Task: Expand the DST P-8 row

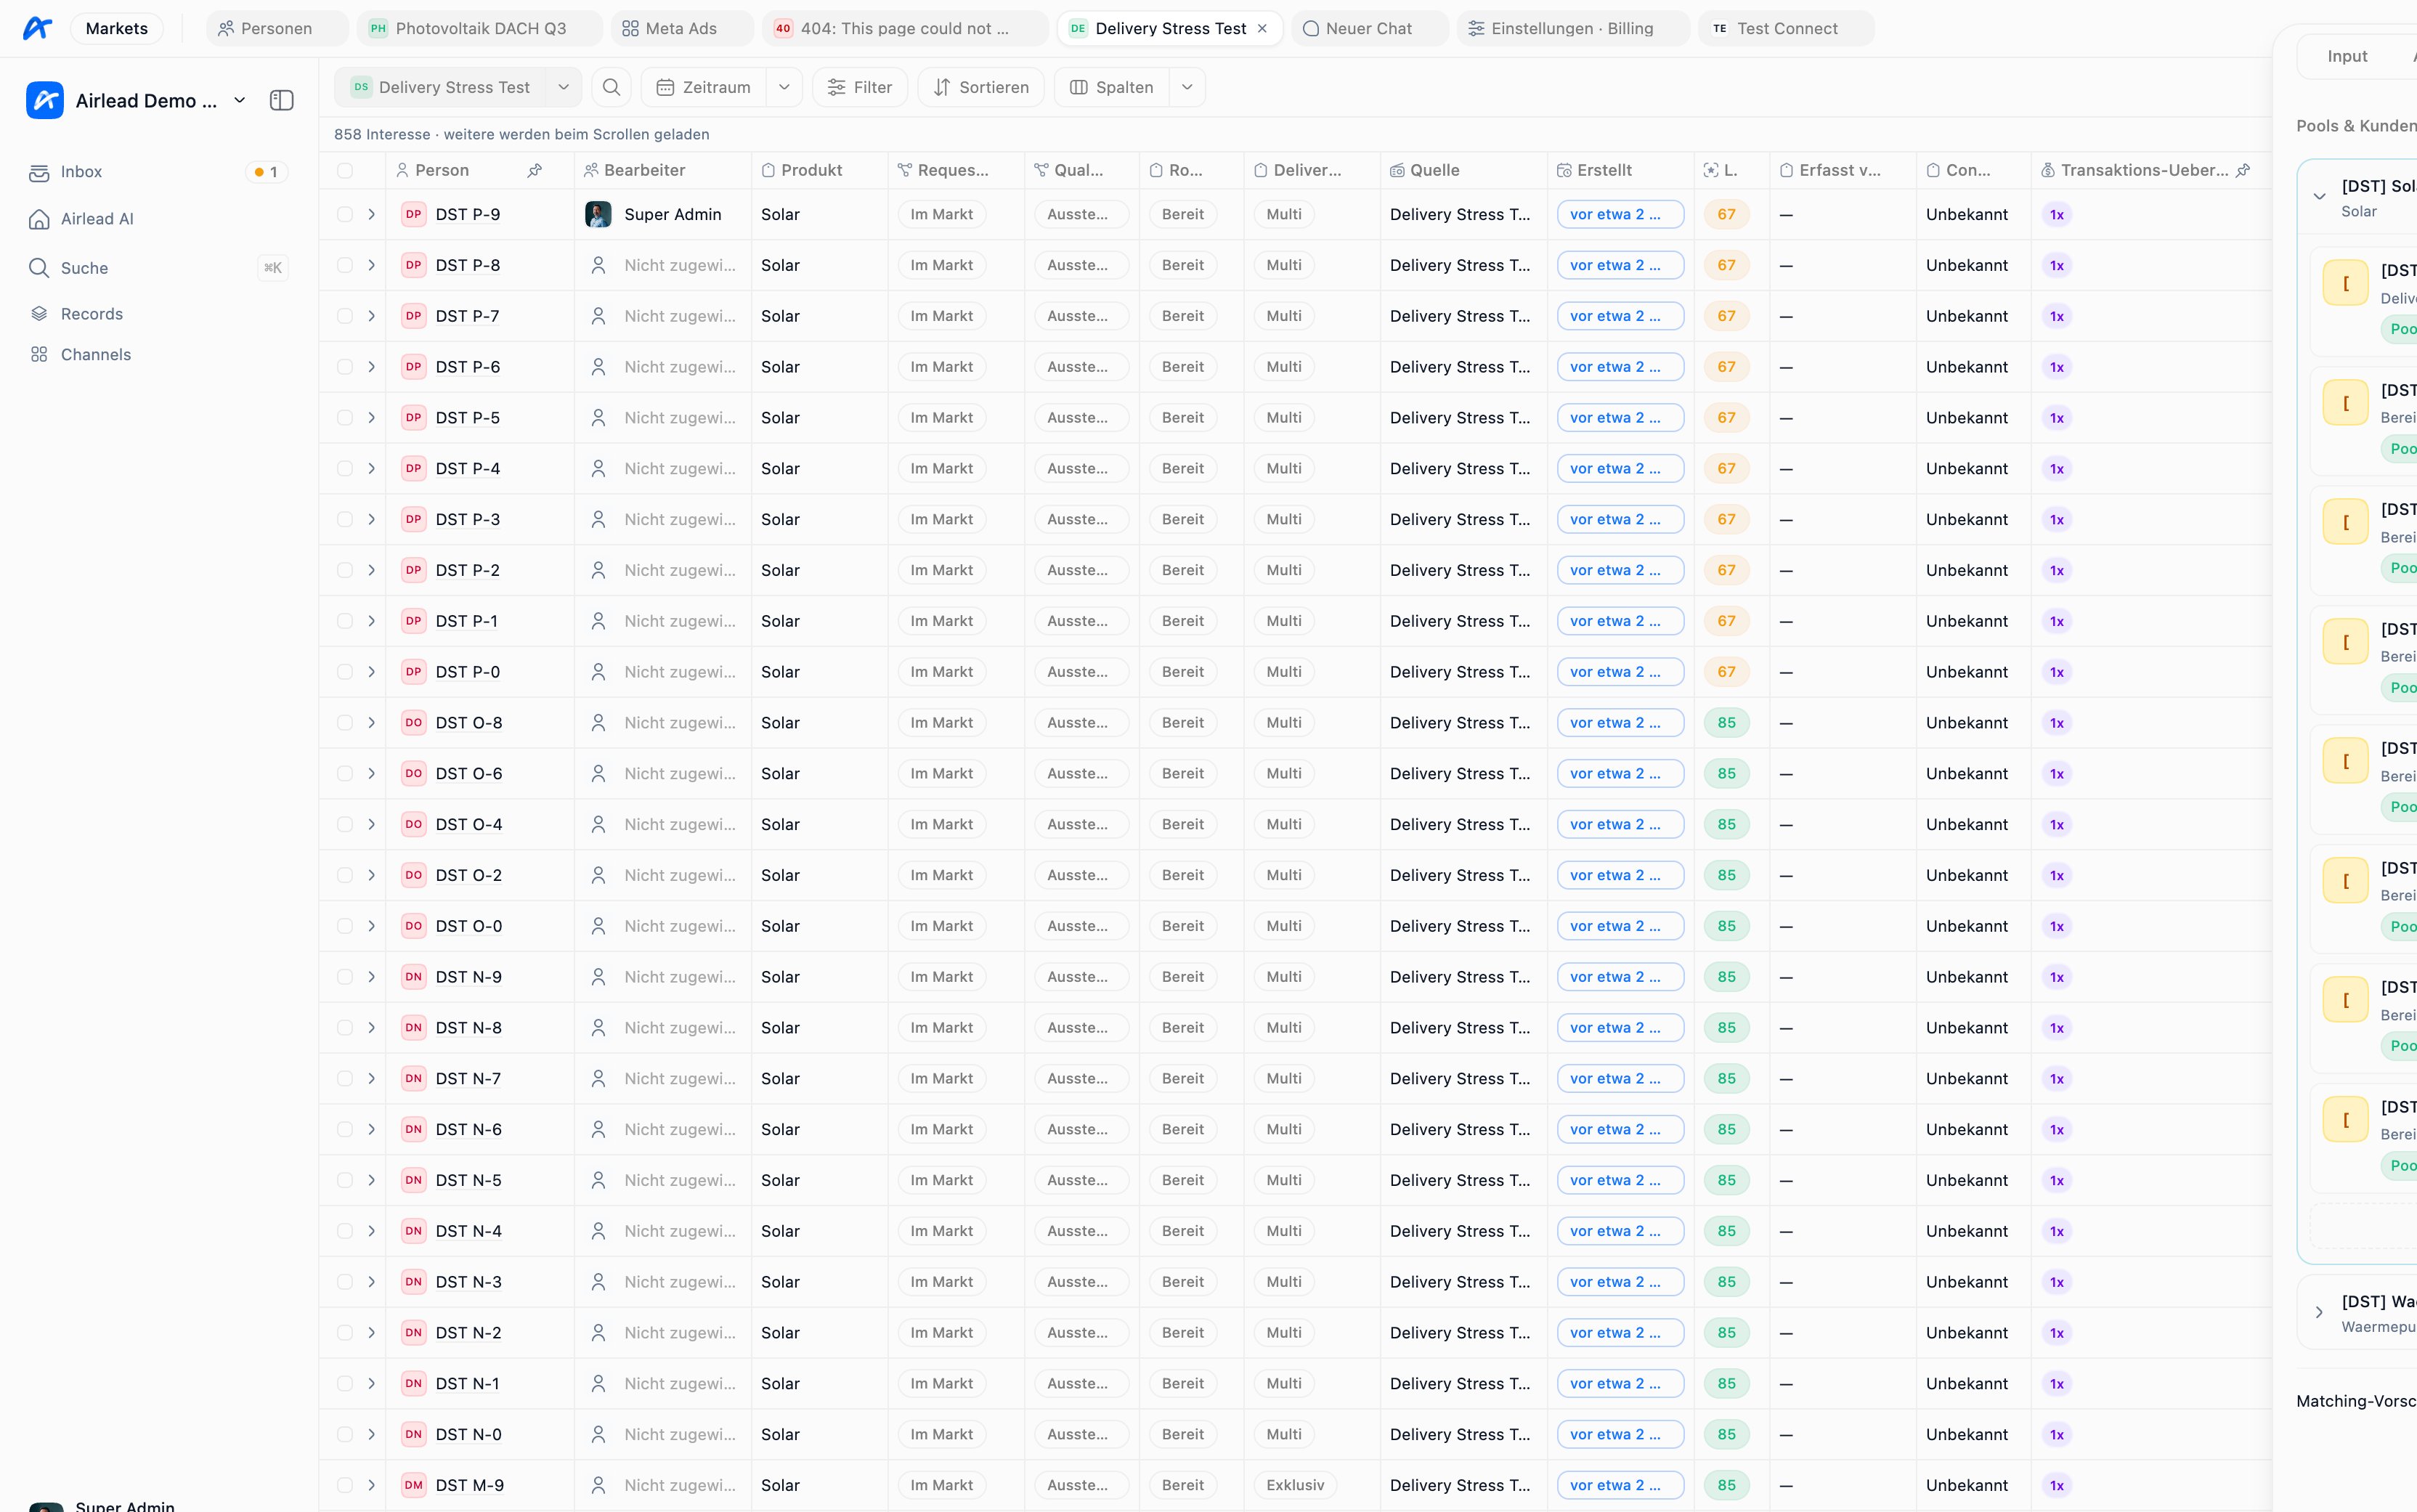Action: click(x=371, y=265)
